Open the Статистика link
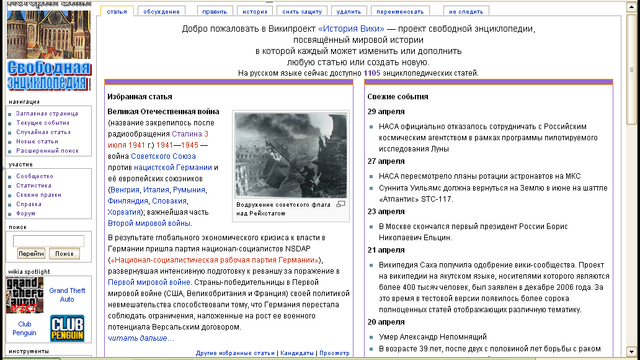 click(x=33, y=186)
